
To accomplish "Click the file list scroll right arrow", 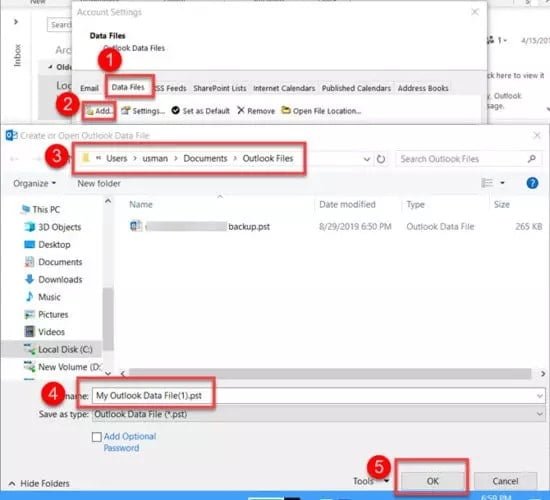I will pos(543,374).
